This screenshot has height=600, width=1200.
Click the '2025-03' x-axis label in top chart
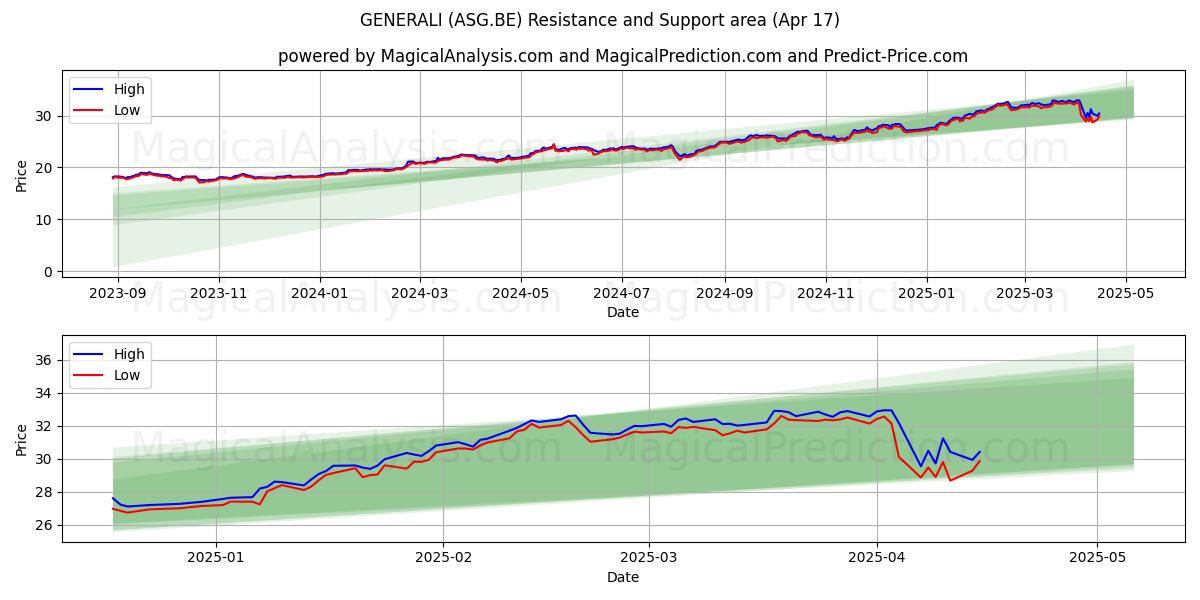click(1024, 294)
